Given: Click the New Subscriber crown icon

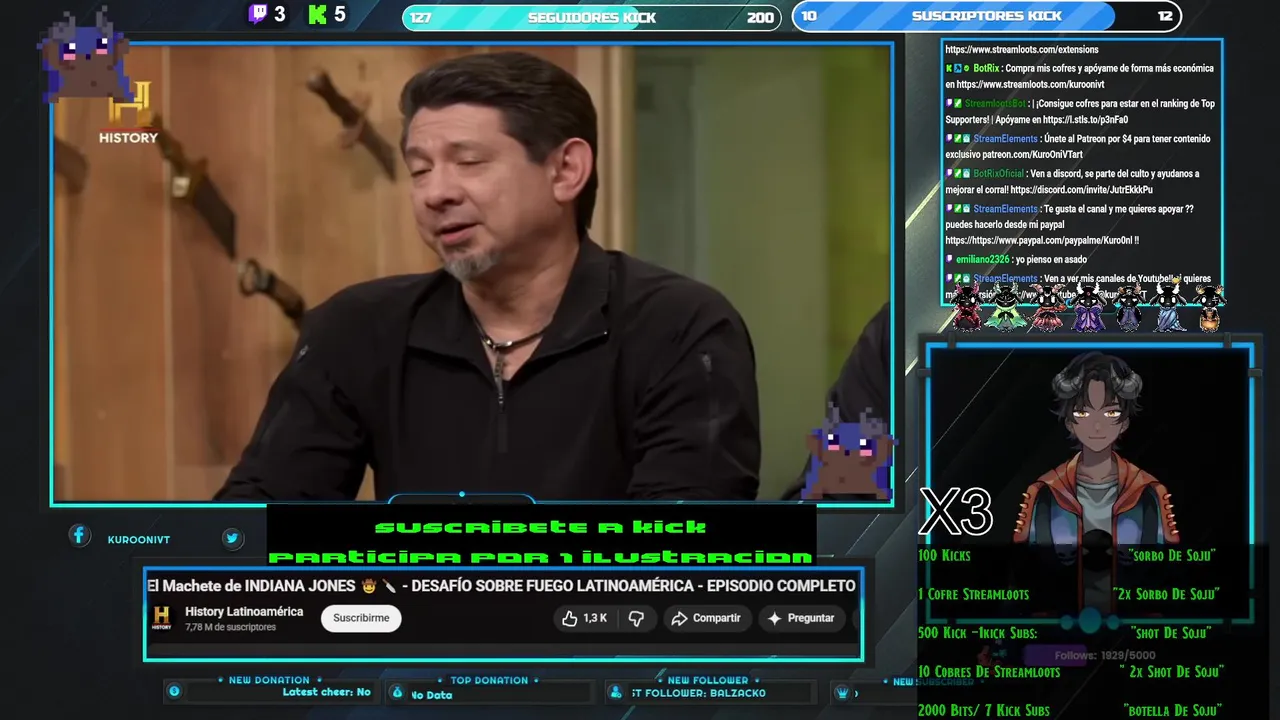Looking at the screenshot, I should coord(842,692).
